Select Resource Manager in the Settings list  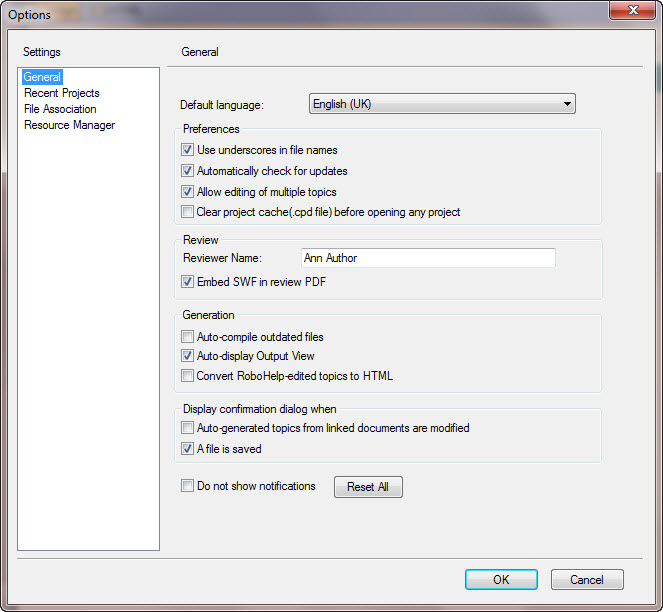tap(69, 125)
